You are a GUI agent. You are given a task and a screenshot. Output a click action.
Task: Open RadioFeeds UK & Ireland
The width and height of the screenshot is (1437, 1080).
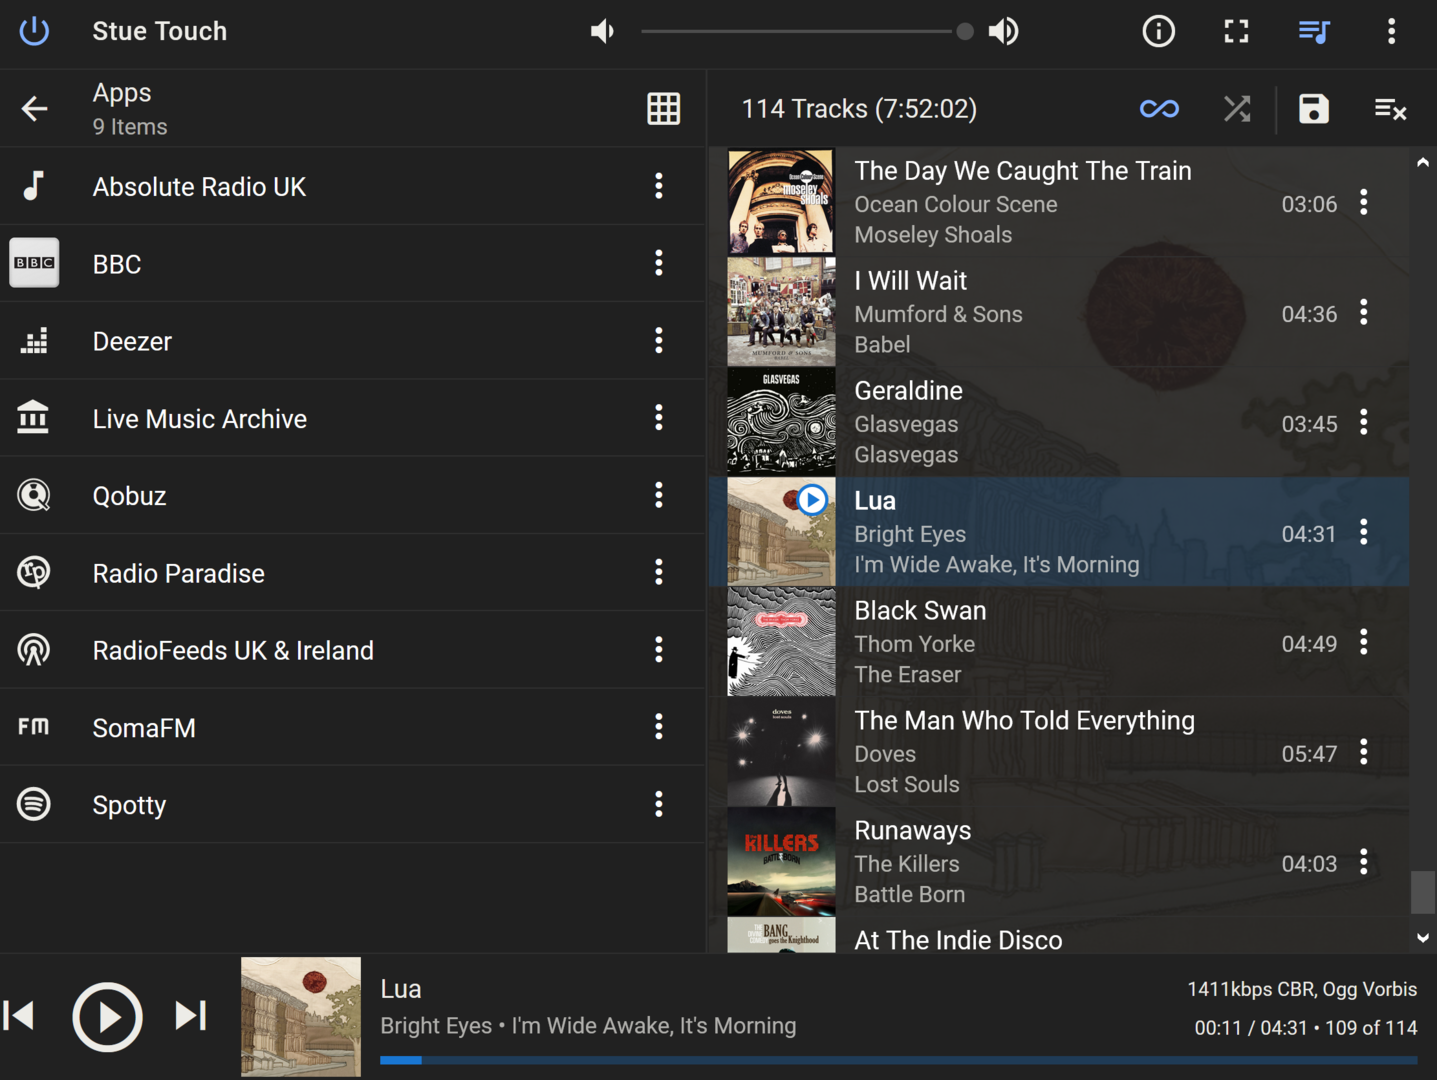pyautogui.click(x=353, y=650)
